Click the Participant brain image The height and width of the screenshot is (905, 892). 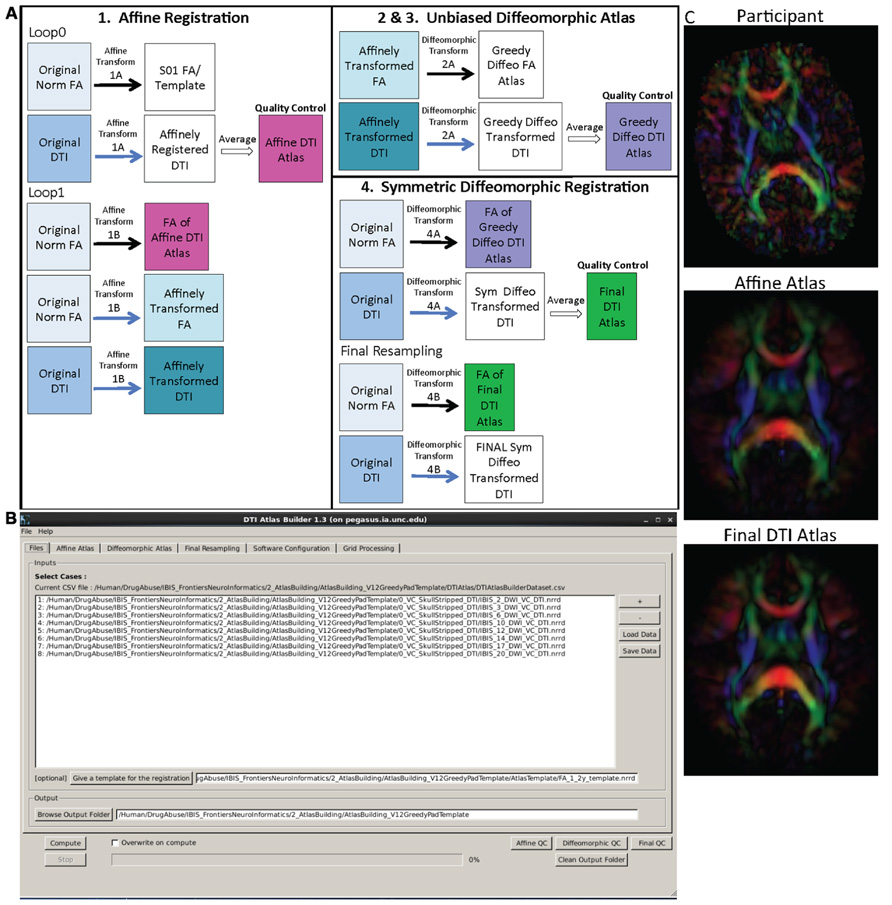(781, 146)
